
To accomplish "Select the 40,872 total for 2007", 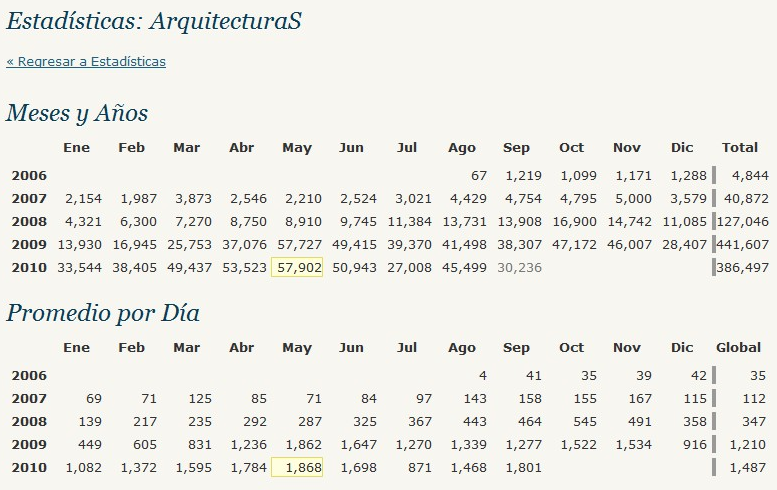I will click(746, 198).
